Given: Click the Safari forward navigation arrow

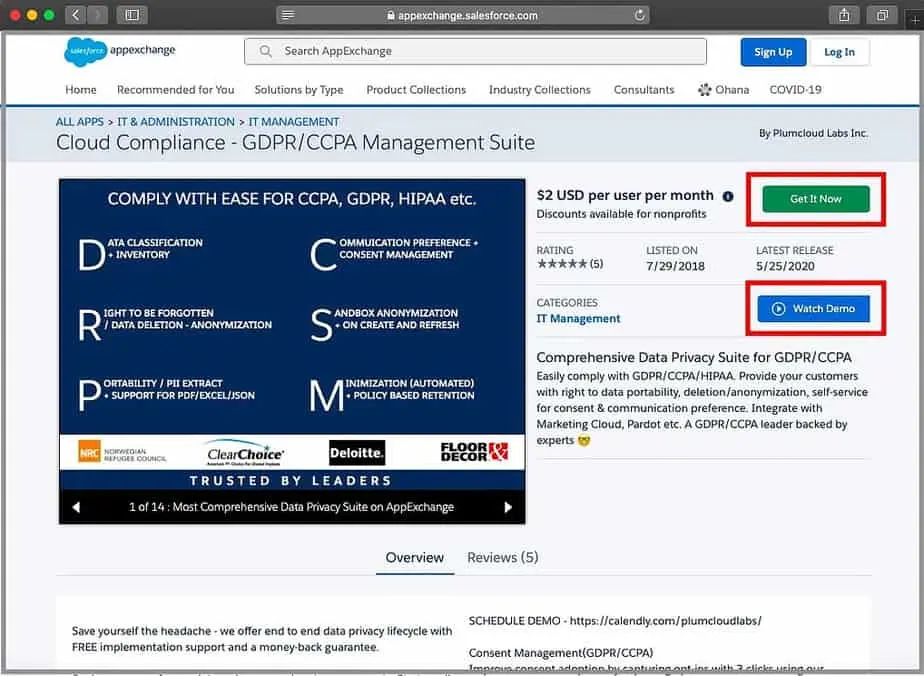Looking at the screenshot, I should coord(98,15).
